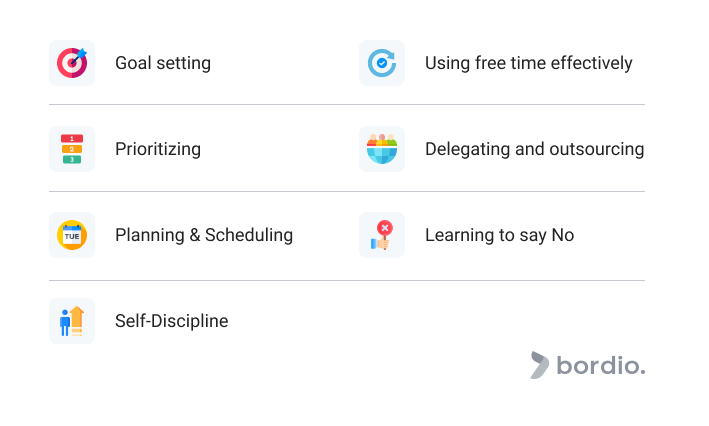Click the bordio. brand wordmark
The width and height of the screenshot is (709, 426).
tap(601, 365)
